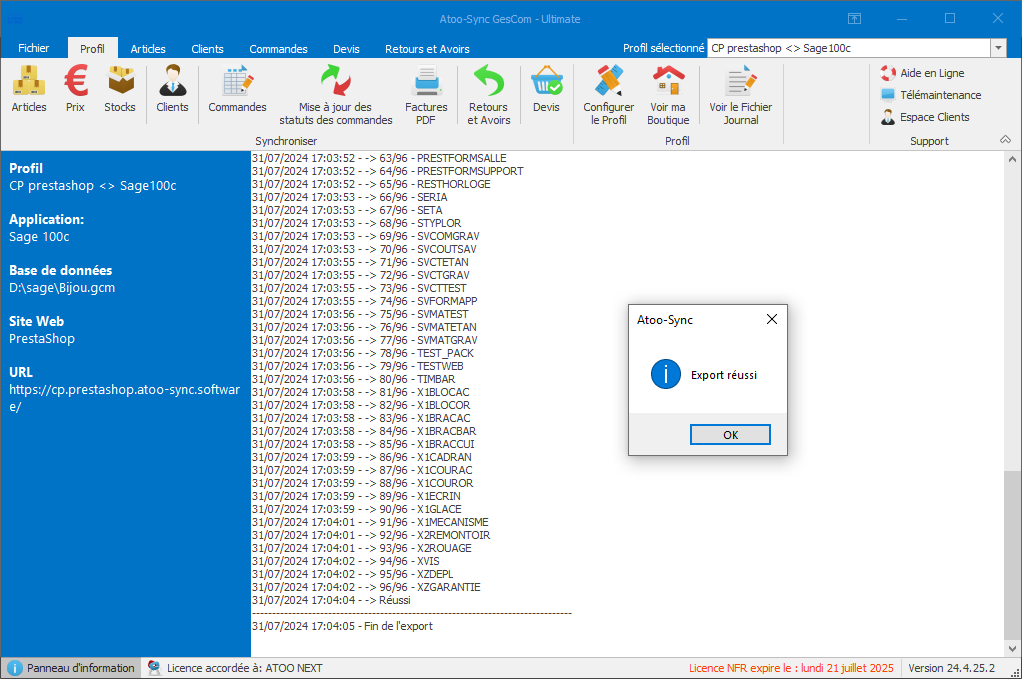Click the app icon in the title bar
This screenshot has width=1022, height=679.
pos(14,20)
